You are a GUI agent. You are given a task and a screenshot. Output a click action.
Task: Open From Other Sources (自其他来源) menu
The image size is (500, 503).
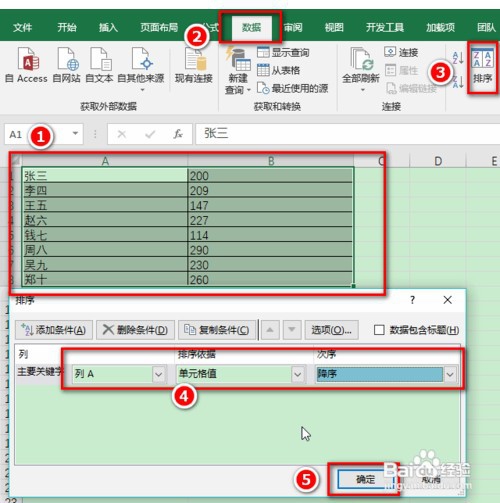click(x=141, y=69)
